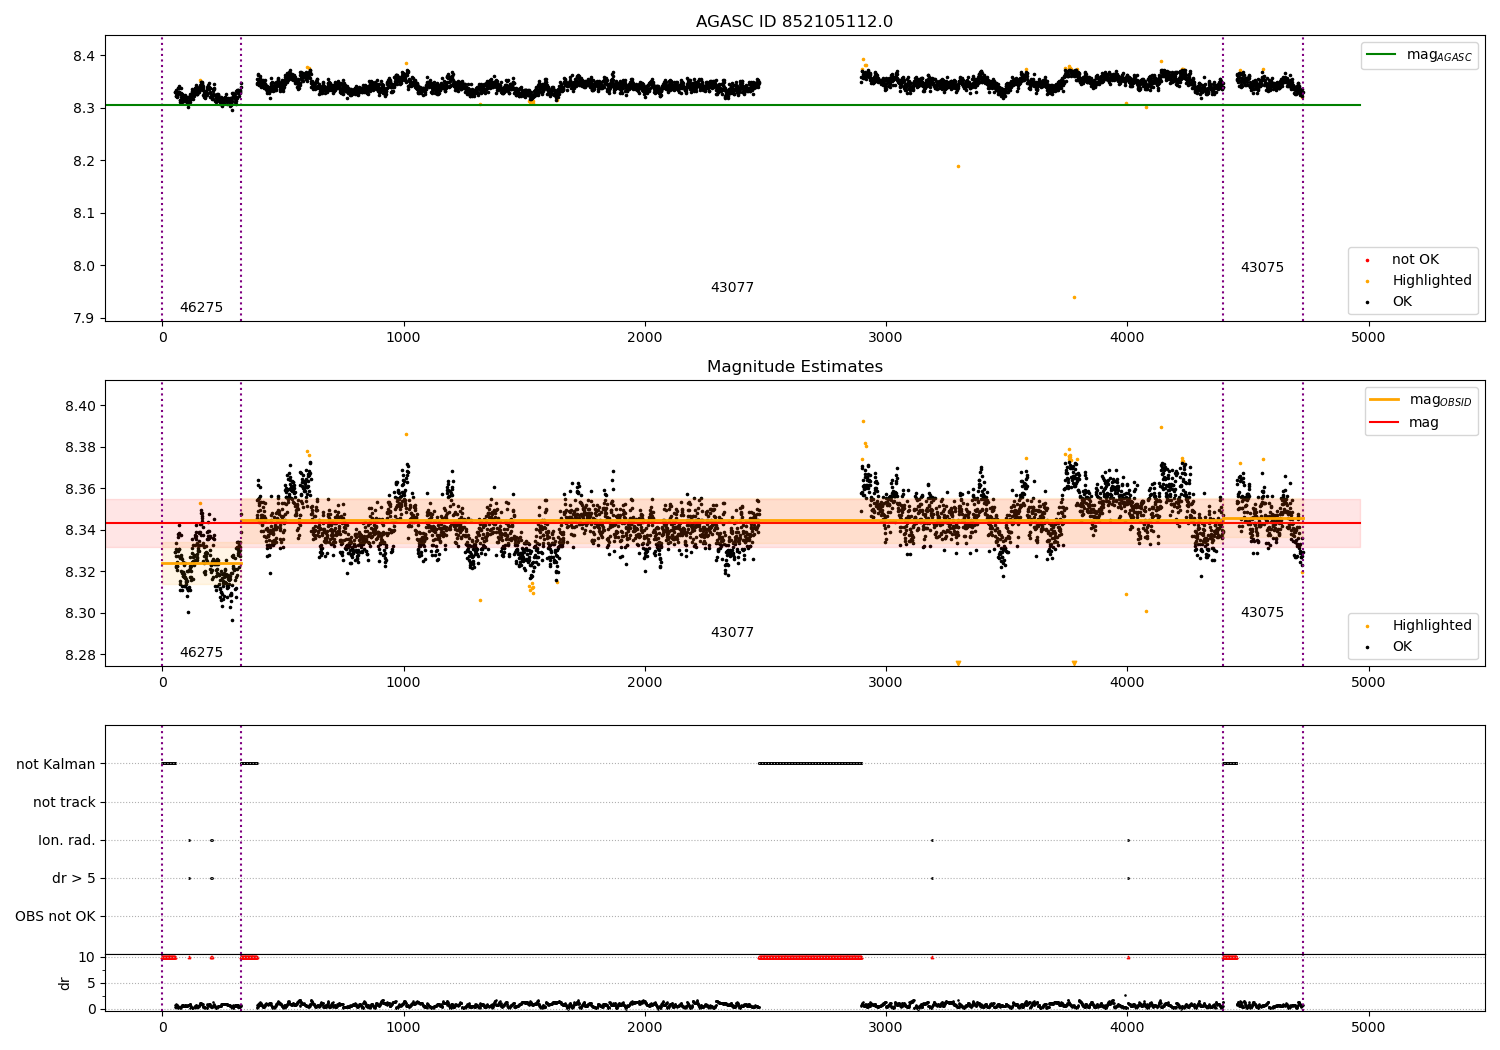Viewport: 1500px width, 1050px height.
Task: Click the 8.28 tick on middle plot
Action: click(x=80, y=656)
